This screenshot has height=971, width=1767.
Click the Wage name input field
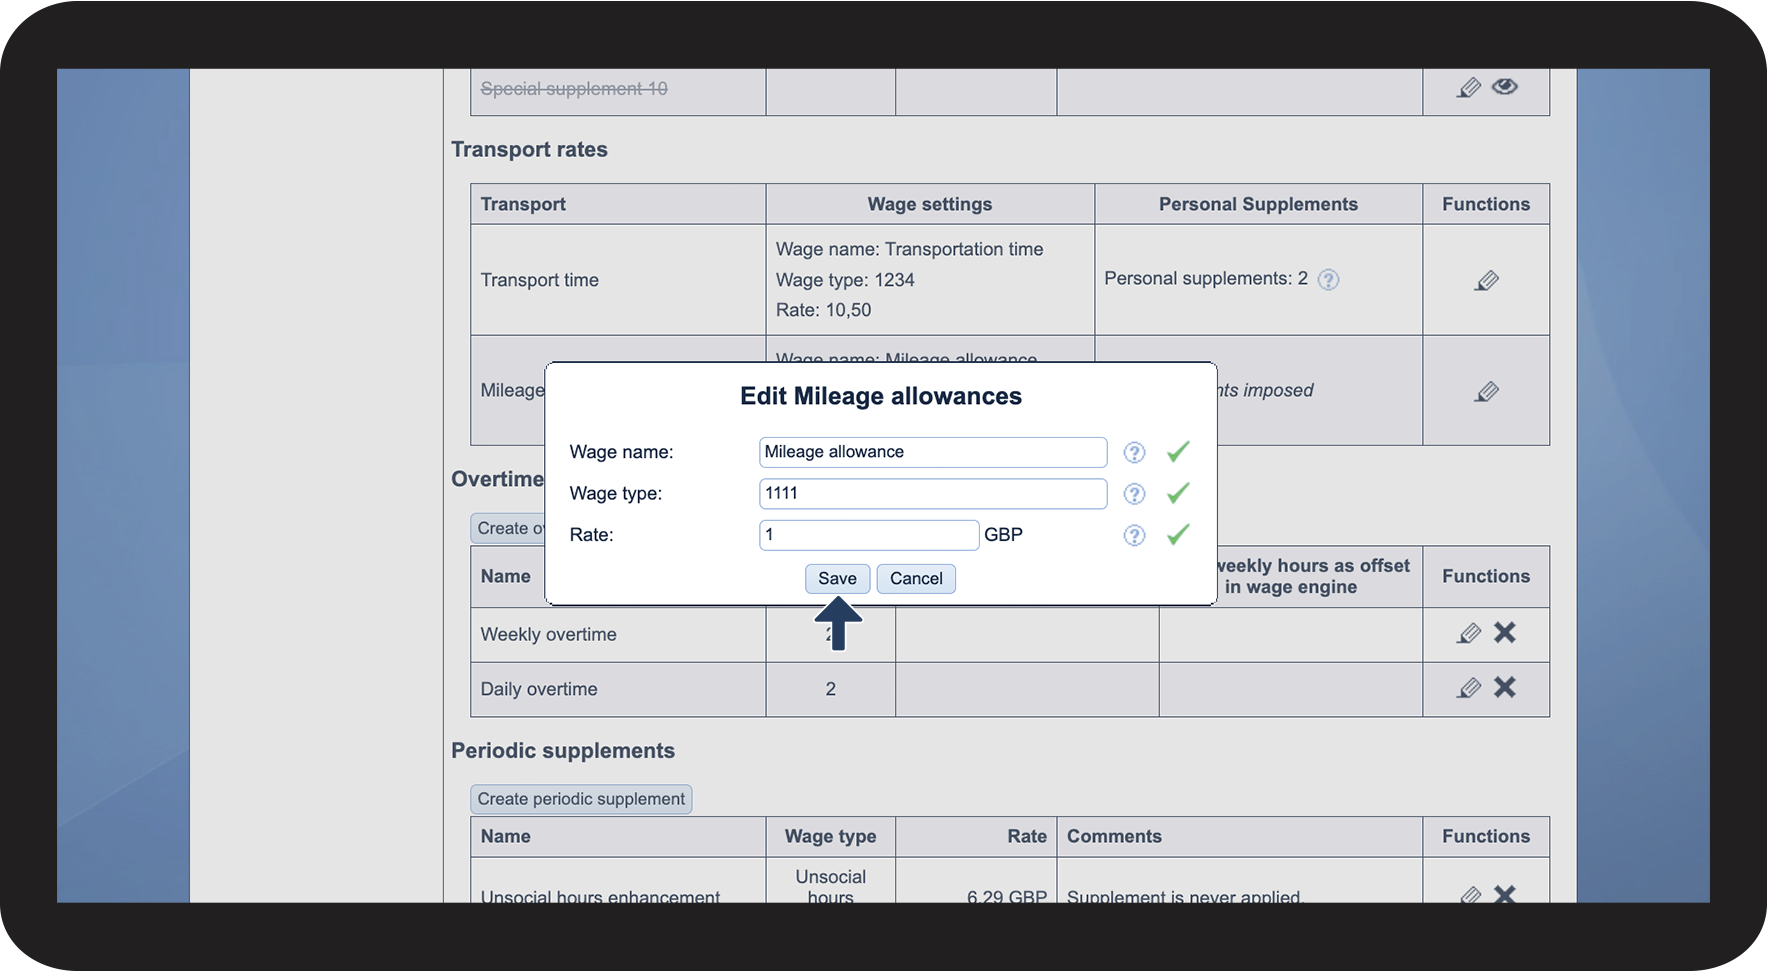click(932, 452)
